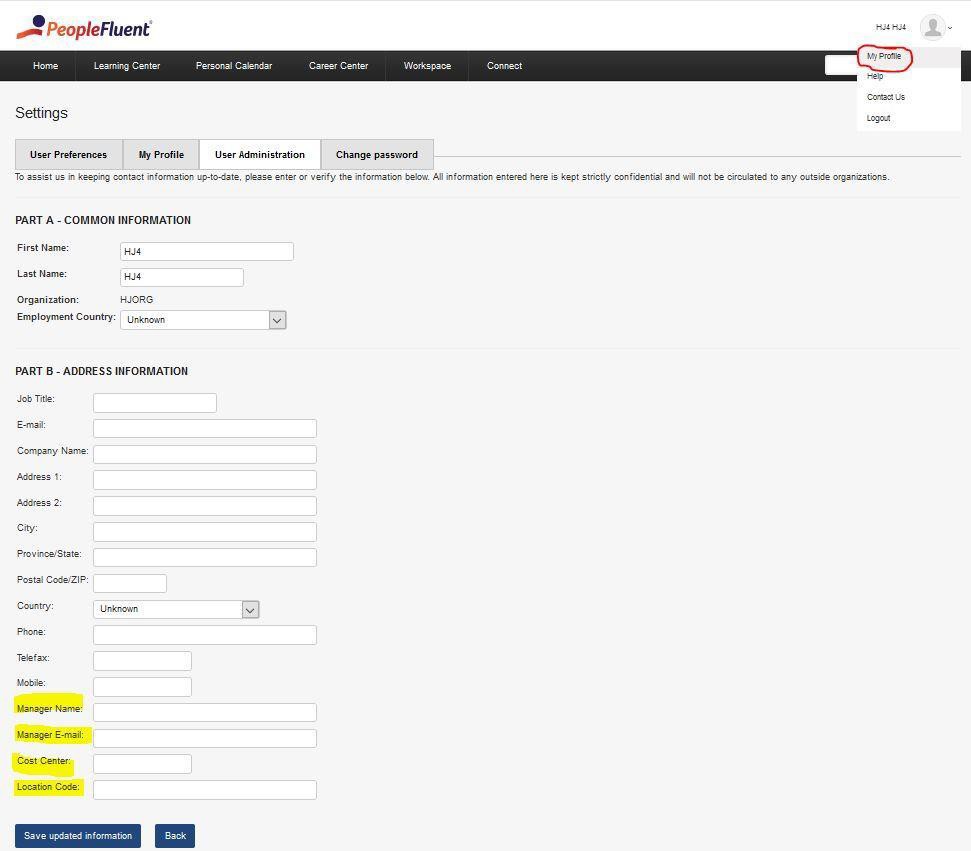
Task: Open Employment Country dropdown
Action: click(203, 320)
